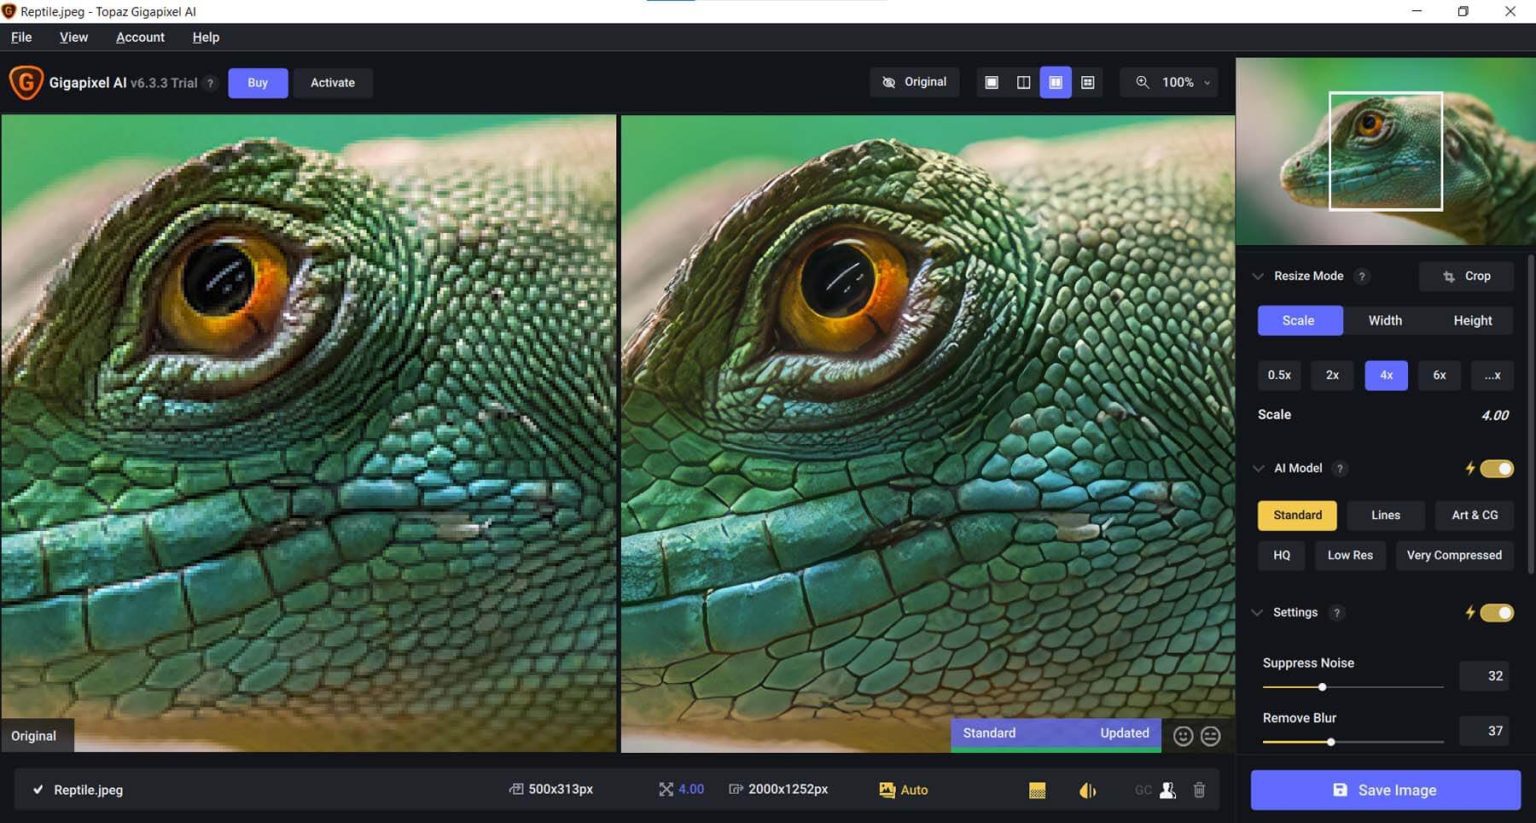Click the neutral face feedback icon
Screen dimensions: 1536x823
click(x=1210, y=736)
